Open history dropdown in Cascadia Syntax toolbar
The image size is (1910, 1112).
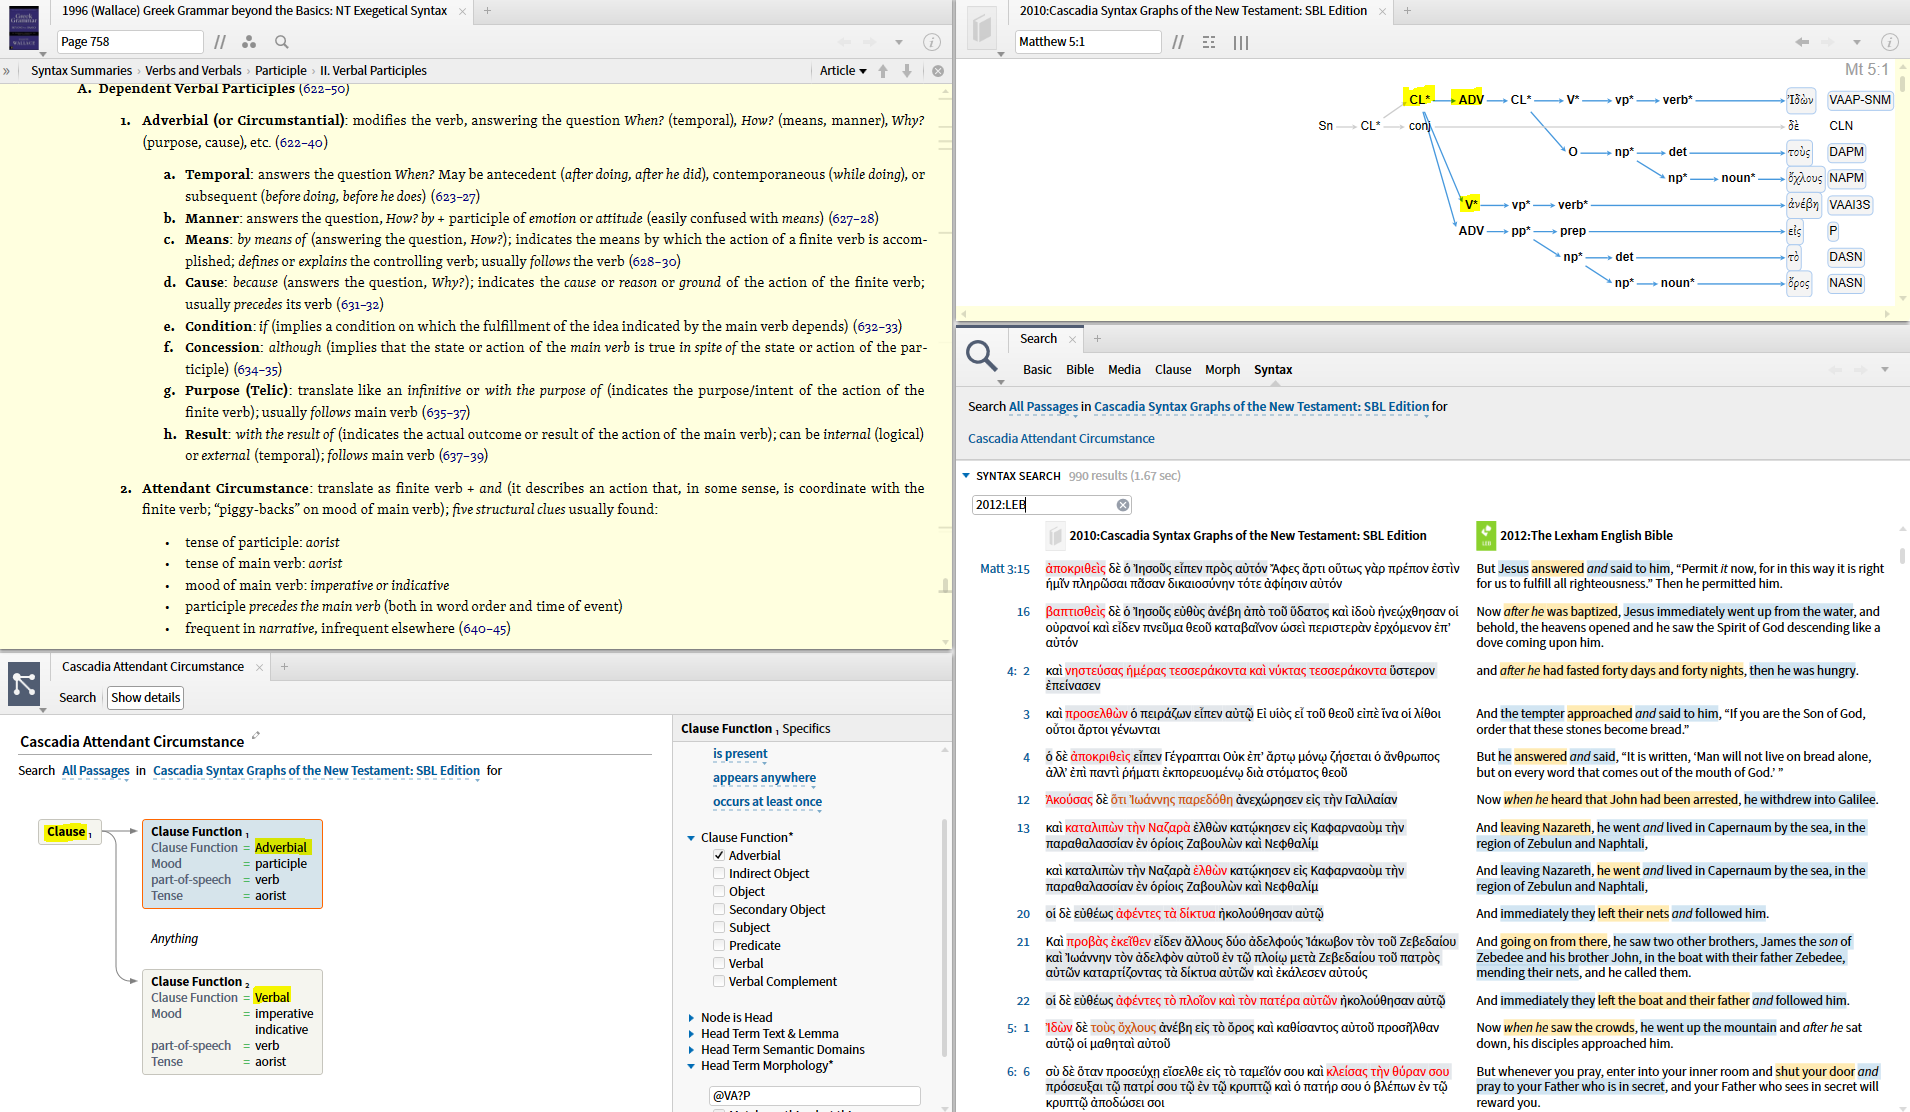coord(1857,42)
